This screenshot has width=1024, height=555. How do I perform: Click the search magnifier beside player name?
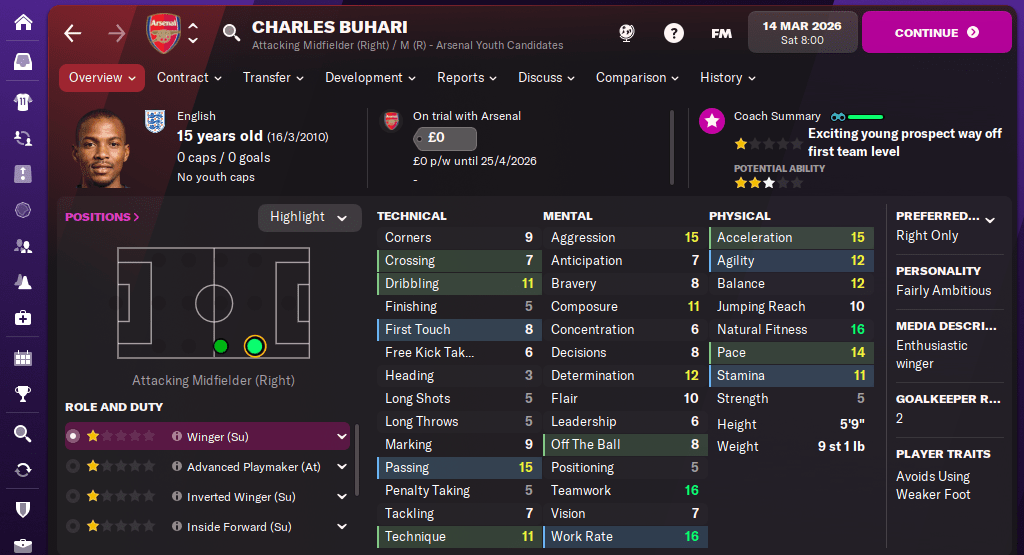pyautogui.click(x=231, y=33)
